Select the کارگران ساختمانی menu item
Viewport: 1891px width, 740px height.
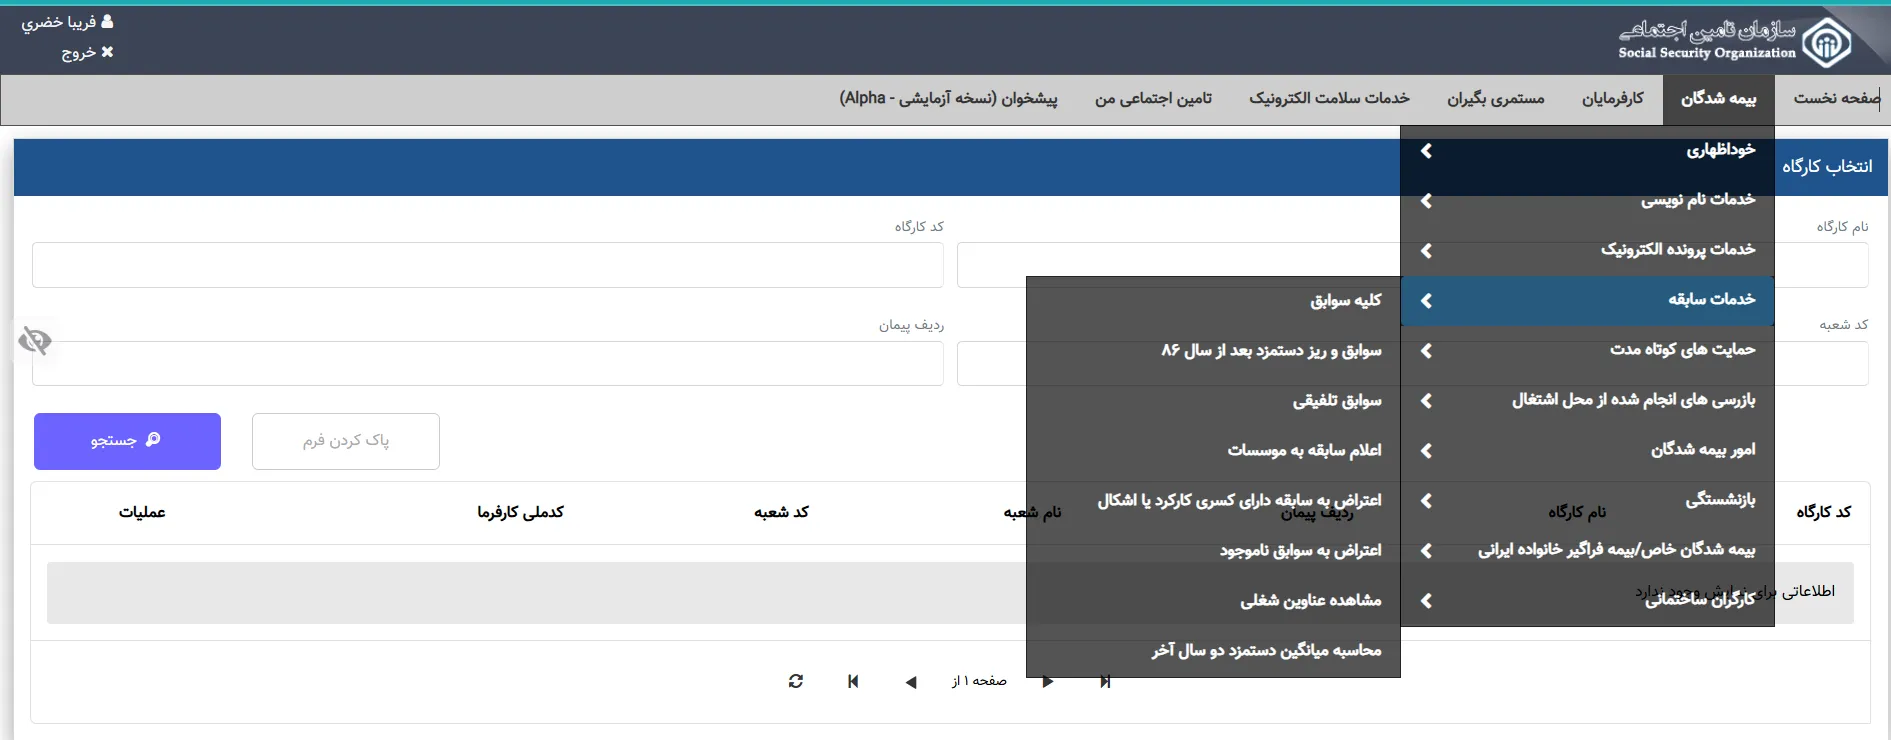(x=1587, y=601)
